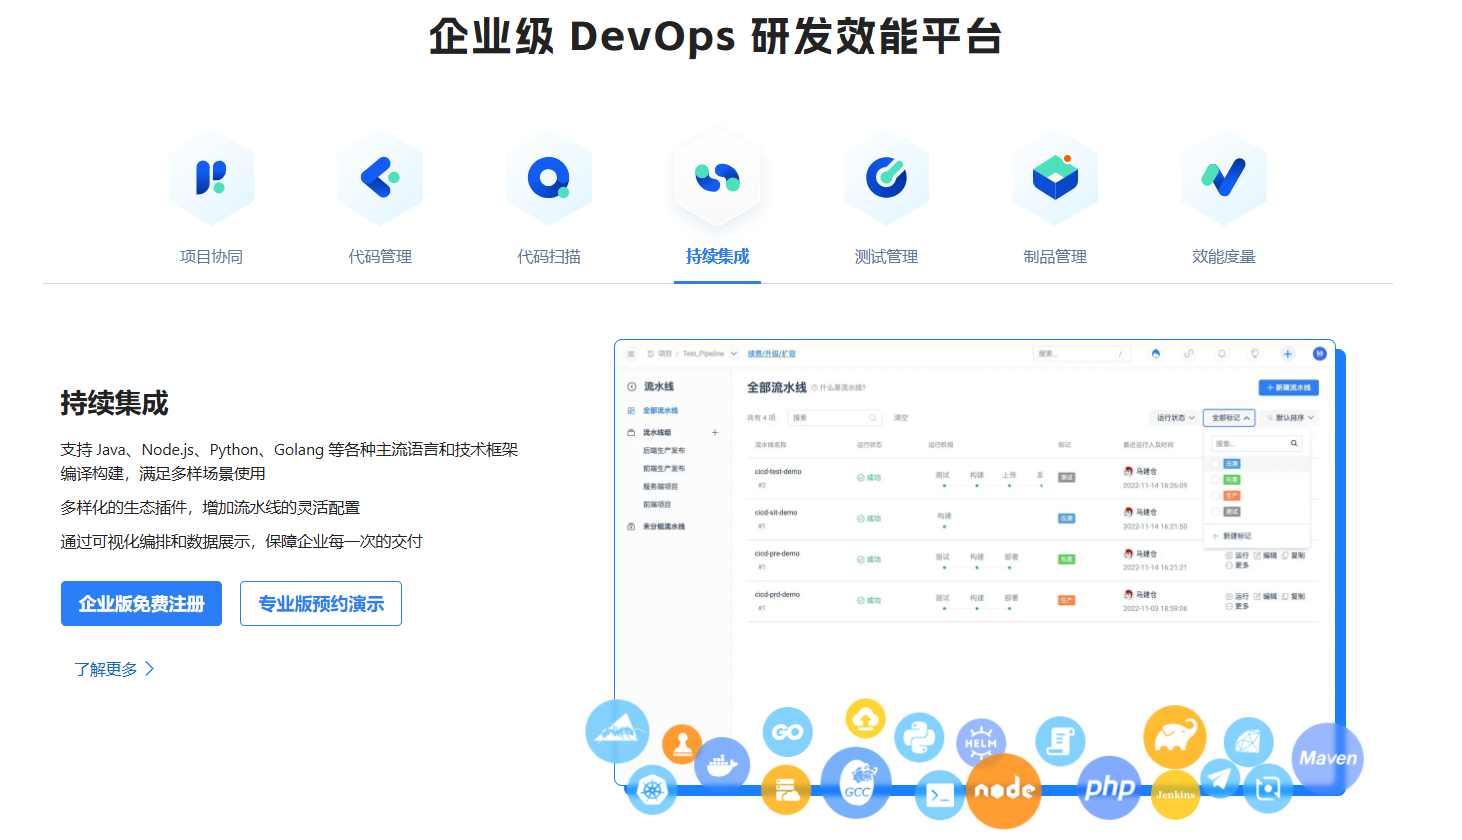Open the 默认排序 sort dropdown
This screenshot has width=1462, height=840.
1290,418
